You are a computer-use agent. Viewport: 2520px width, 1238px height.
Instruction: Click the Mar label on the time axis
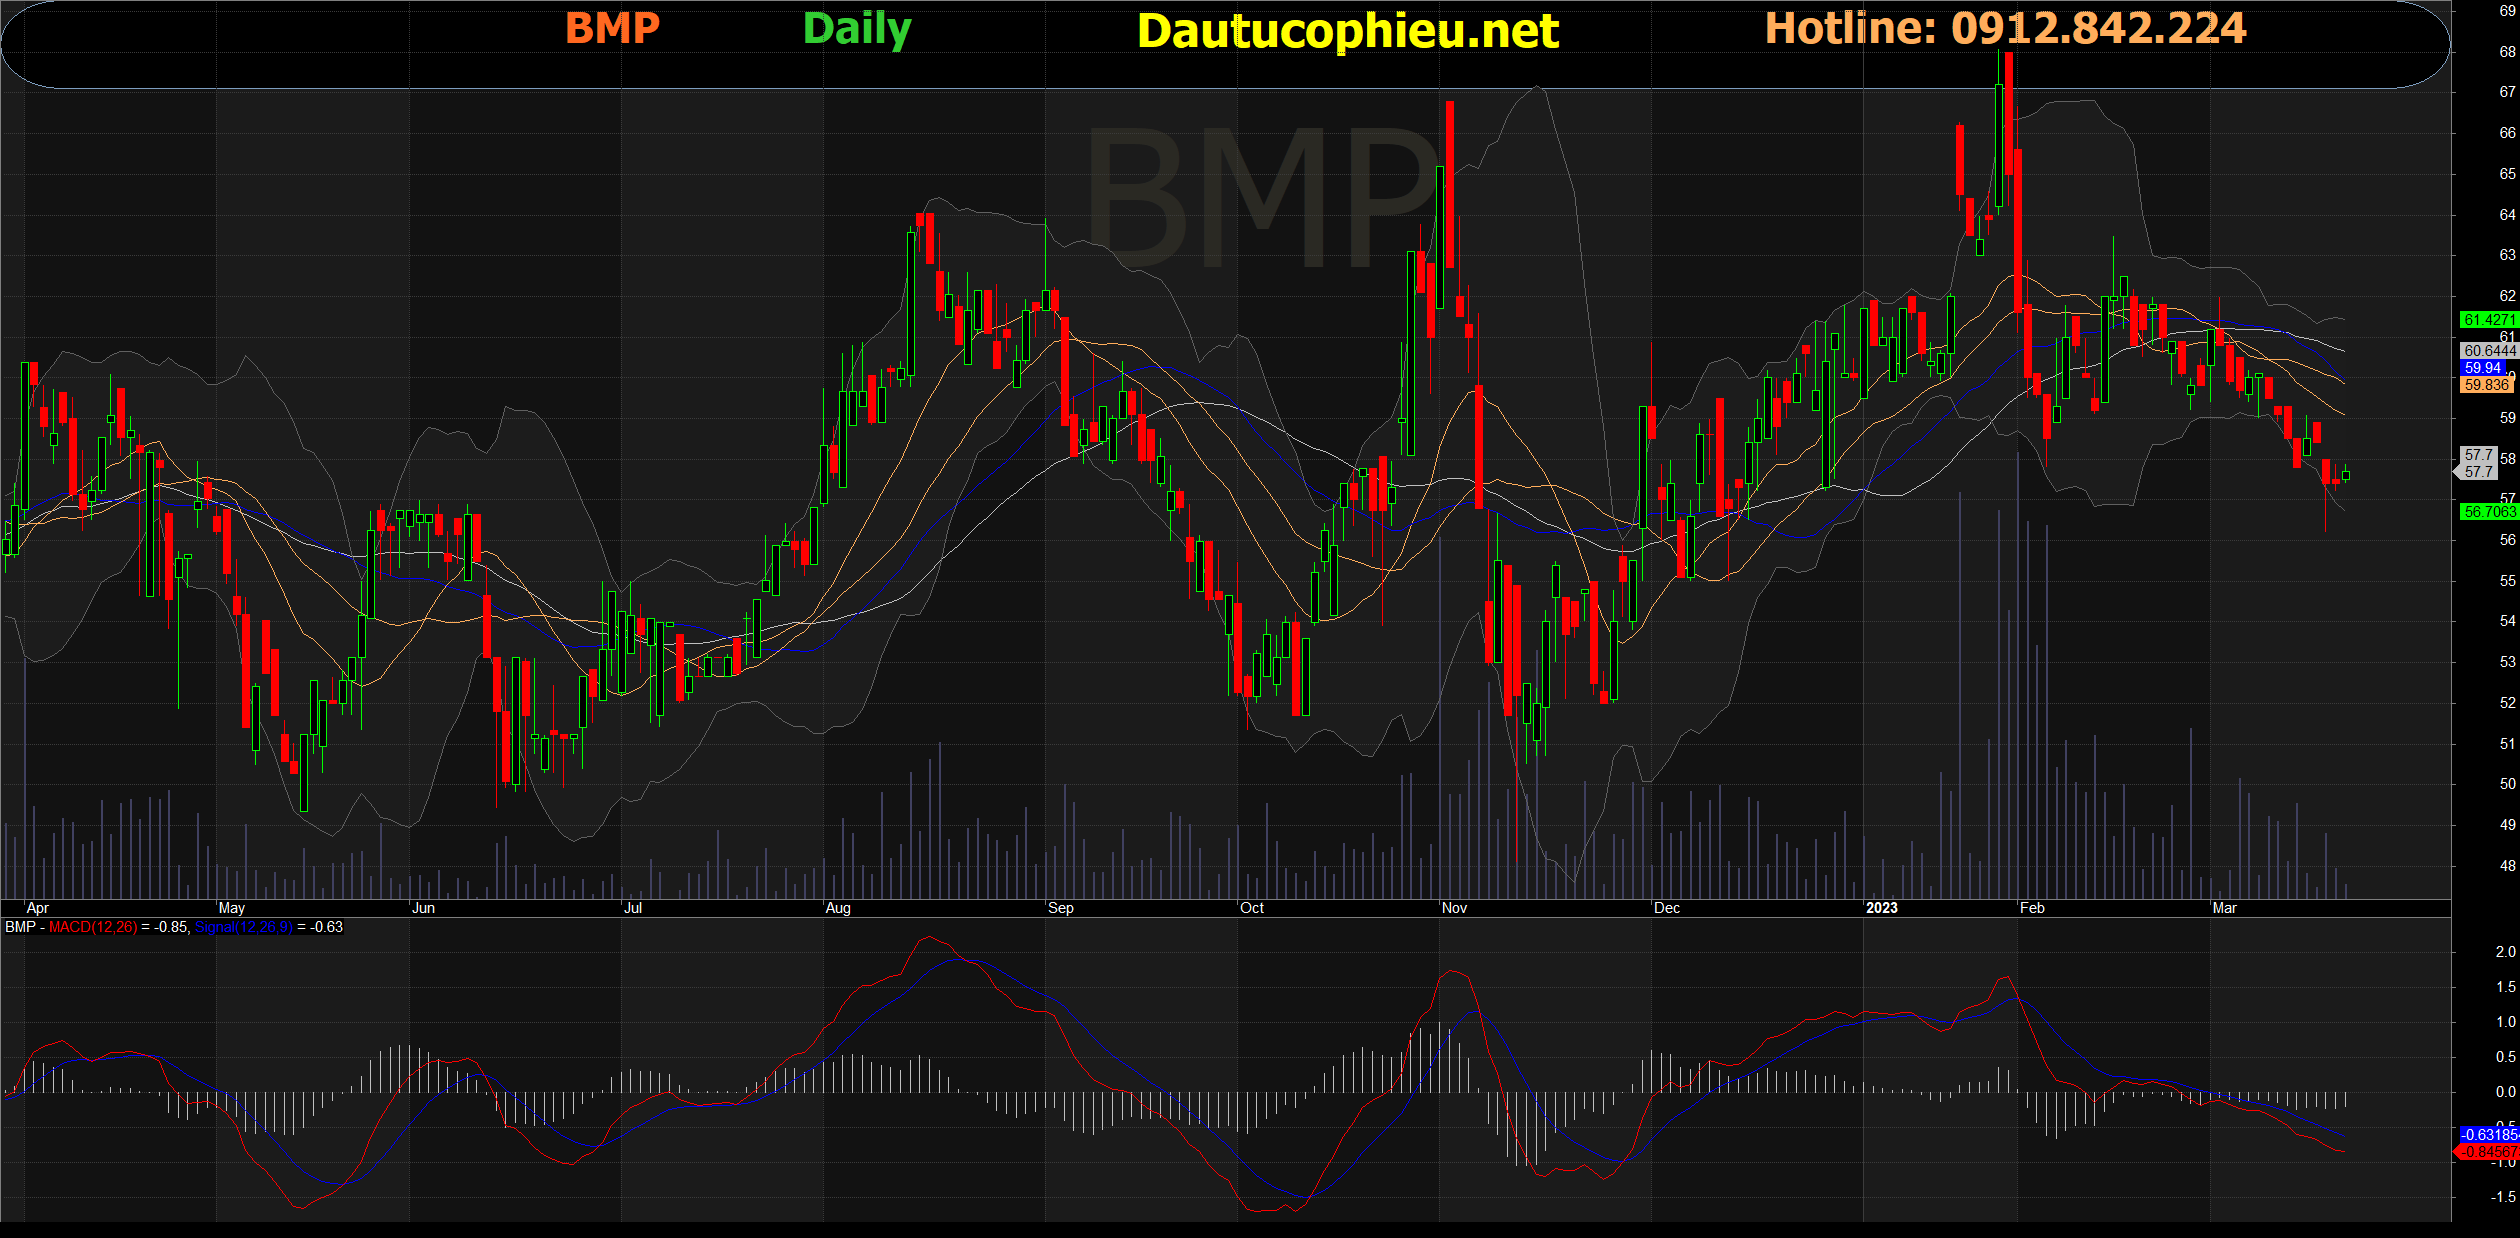click(2224, 908)
